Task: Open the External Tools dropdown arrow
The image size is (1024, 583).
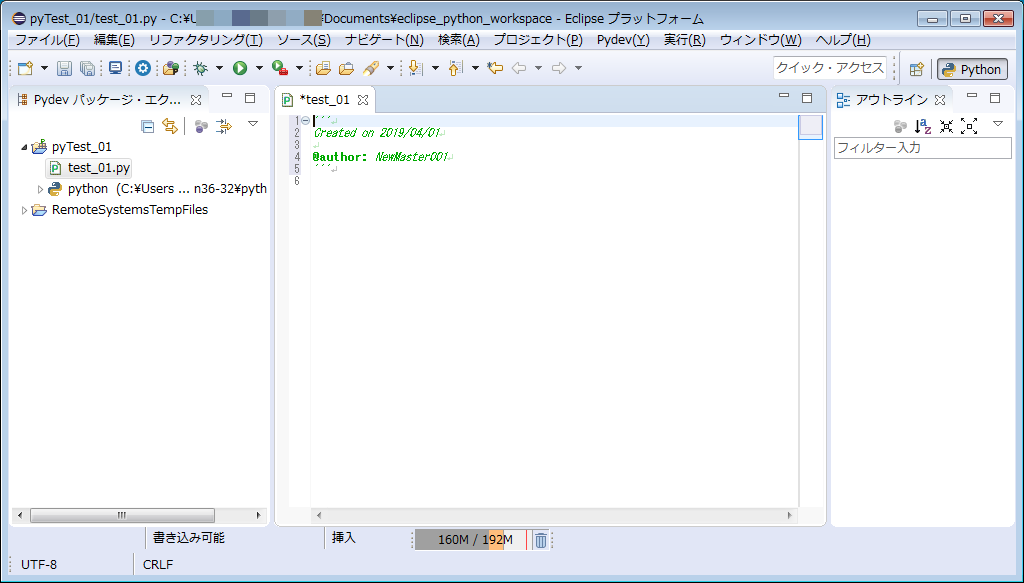Action: 299,68
